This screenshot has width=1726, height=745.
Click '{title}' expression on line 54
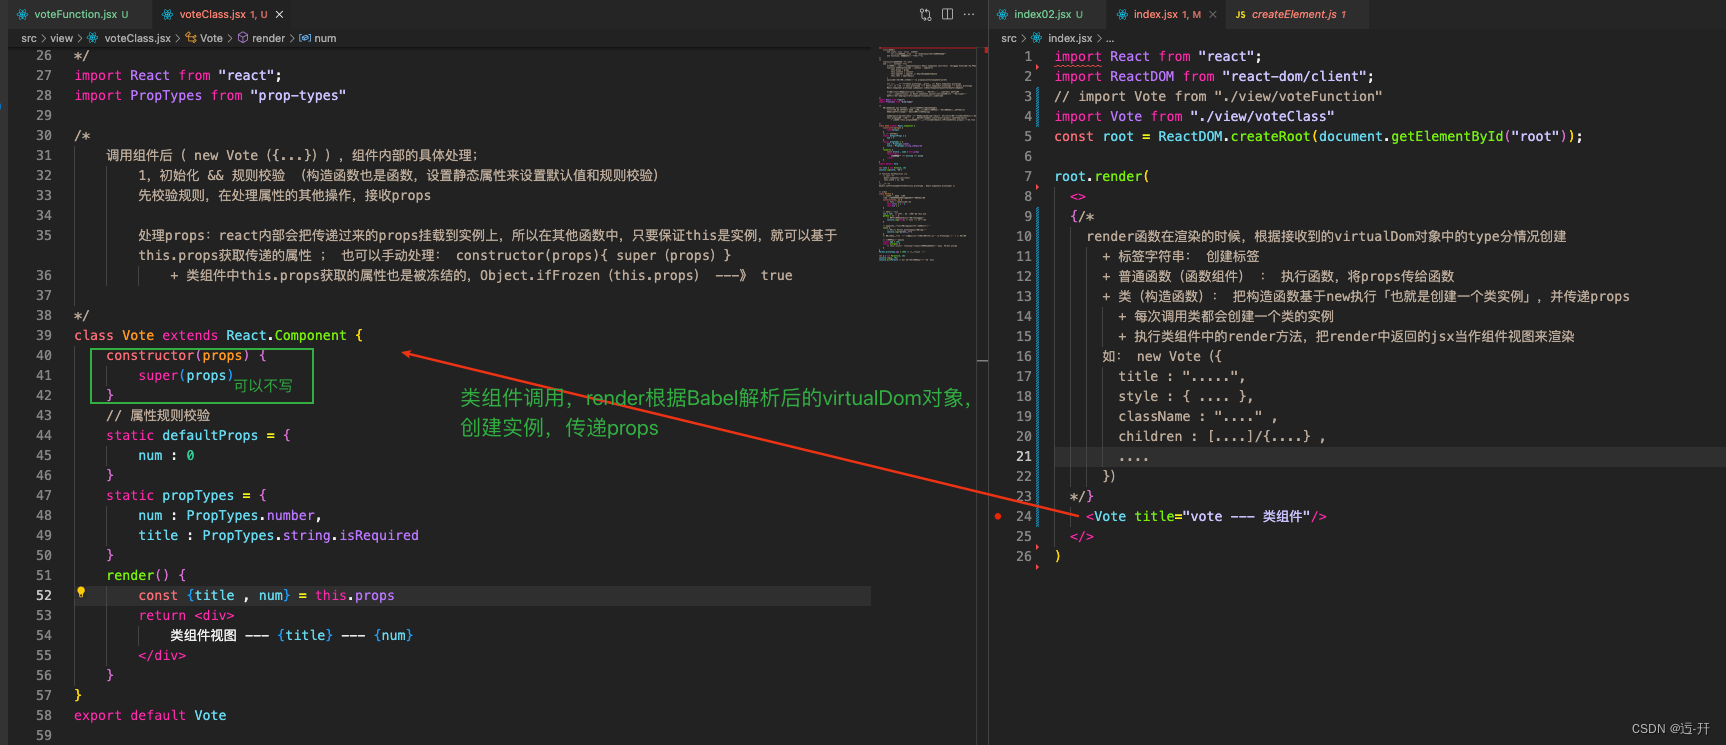[x=305, y=635]
